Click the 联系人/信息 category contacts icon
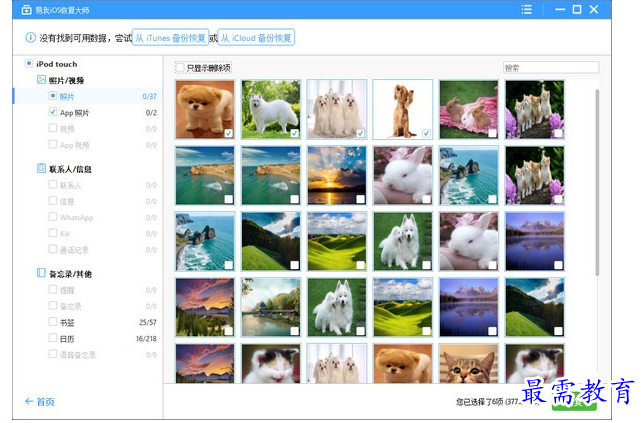643x423 pixels. tap(41, 168)
